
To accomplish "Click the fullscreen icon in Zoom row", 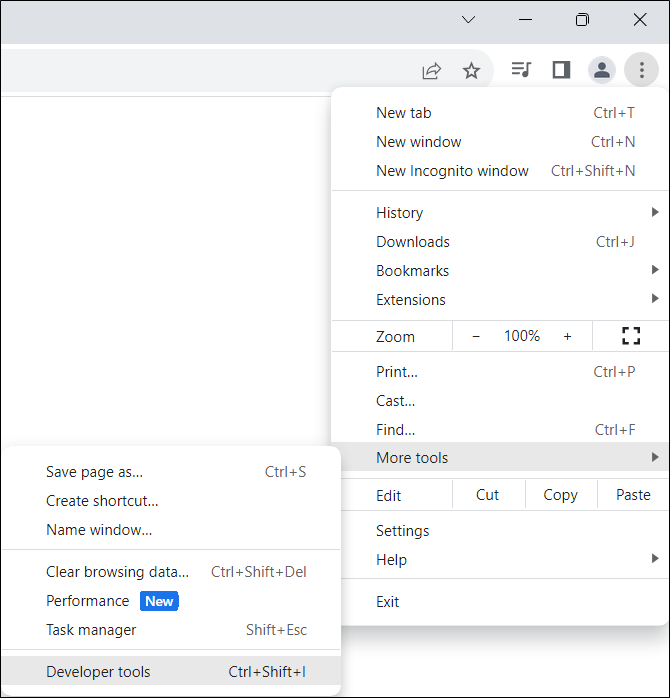I will click(x=630, y=336).
